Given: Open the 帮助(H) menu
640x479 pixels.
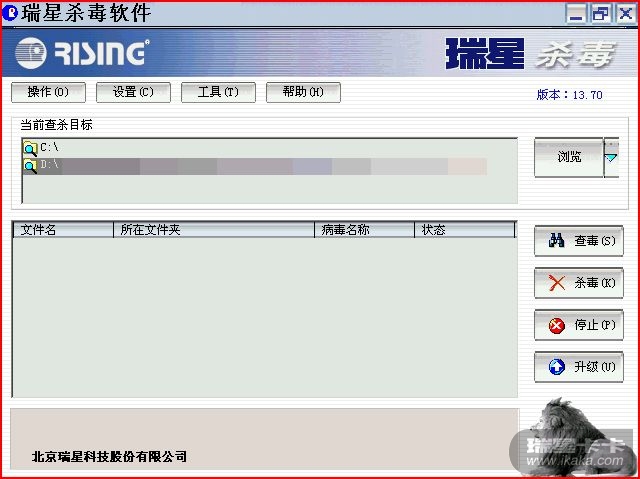Looking at the screenshot, I should tap(303, 92).
